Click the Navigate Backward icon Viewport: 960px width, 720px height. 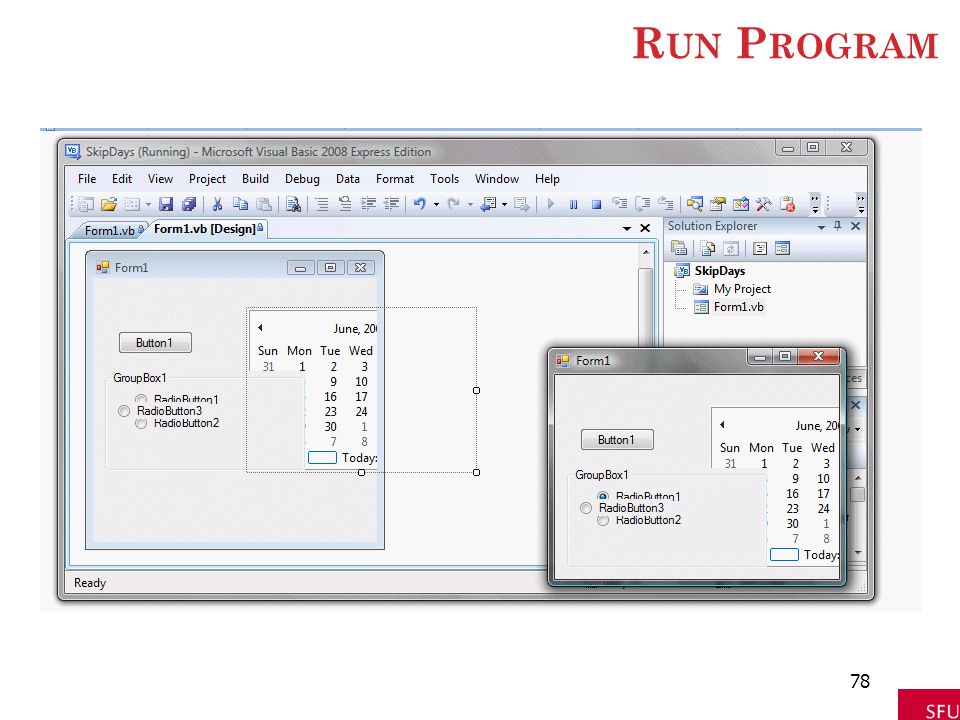[488, 204]
